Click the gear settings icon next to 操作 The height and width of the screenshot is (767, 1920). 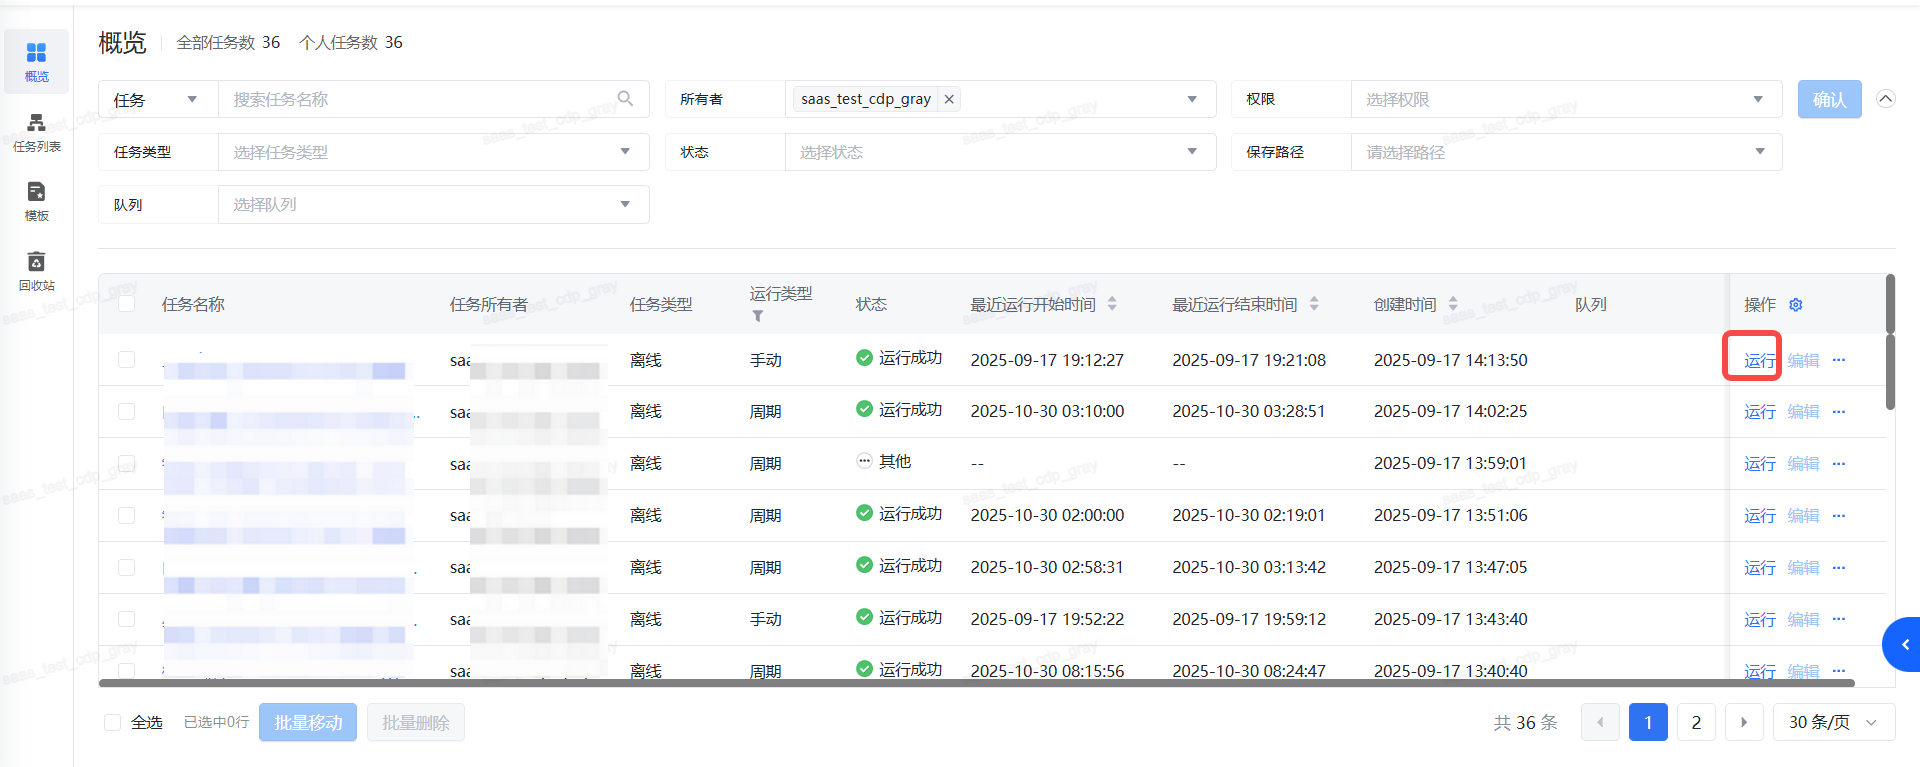pos(1796,305)
